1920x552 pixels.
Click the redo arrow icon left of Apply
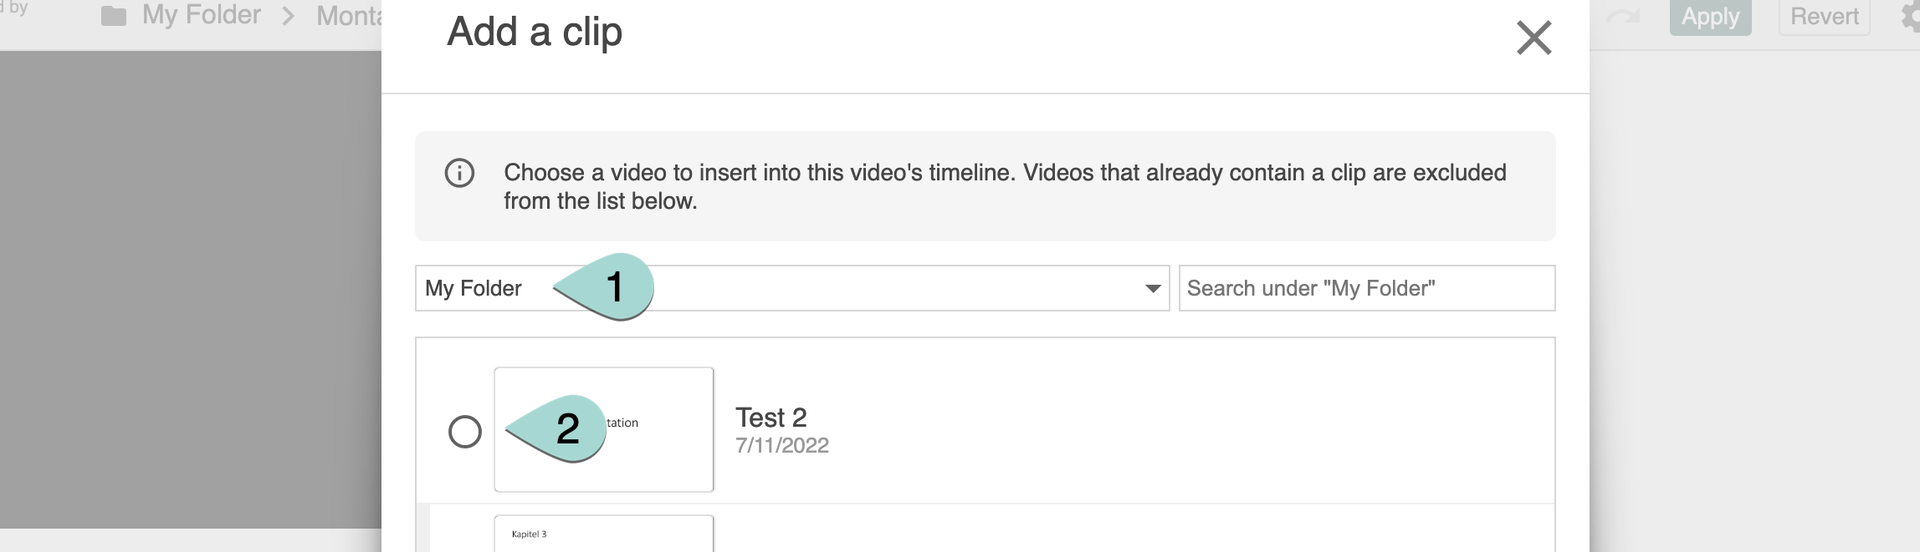click(1624, 17)
